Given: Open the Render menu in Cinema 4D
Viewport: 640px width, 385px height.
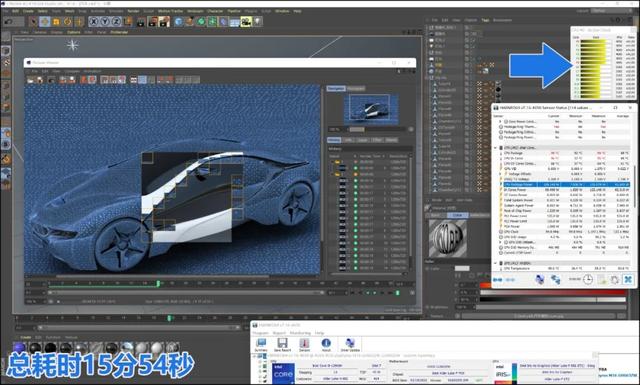Looking at the screenshot, I should click(133, 11).
